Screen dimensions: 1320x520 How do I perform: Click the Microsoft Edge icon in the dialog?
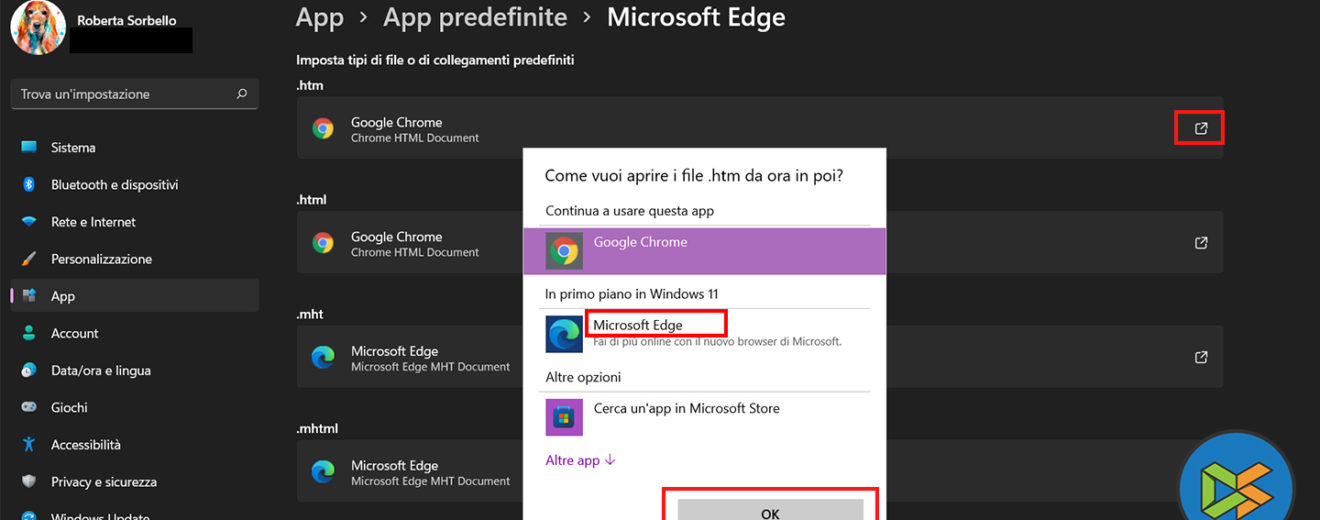coord(564,334)
